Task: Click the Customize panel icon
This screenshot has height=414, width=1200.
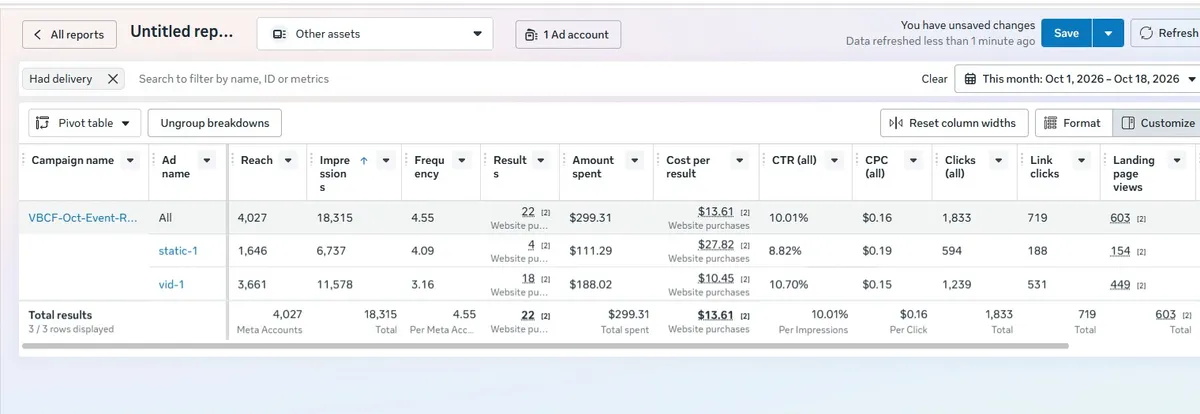Action: click(x=1128, y=123)
